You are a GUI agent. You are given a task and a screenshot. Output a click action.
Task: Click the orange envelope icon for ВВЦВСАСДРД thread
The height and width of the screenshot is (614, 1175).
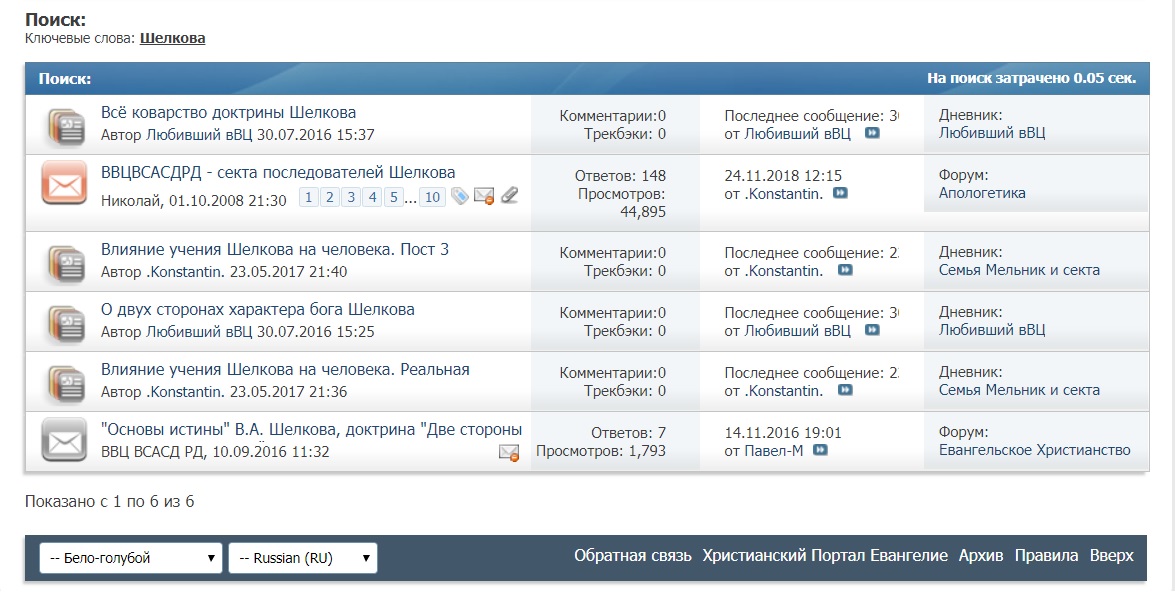click(x=65, y=184)
